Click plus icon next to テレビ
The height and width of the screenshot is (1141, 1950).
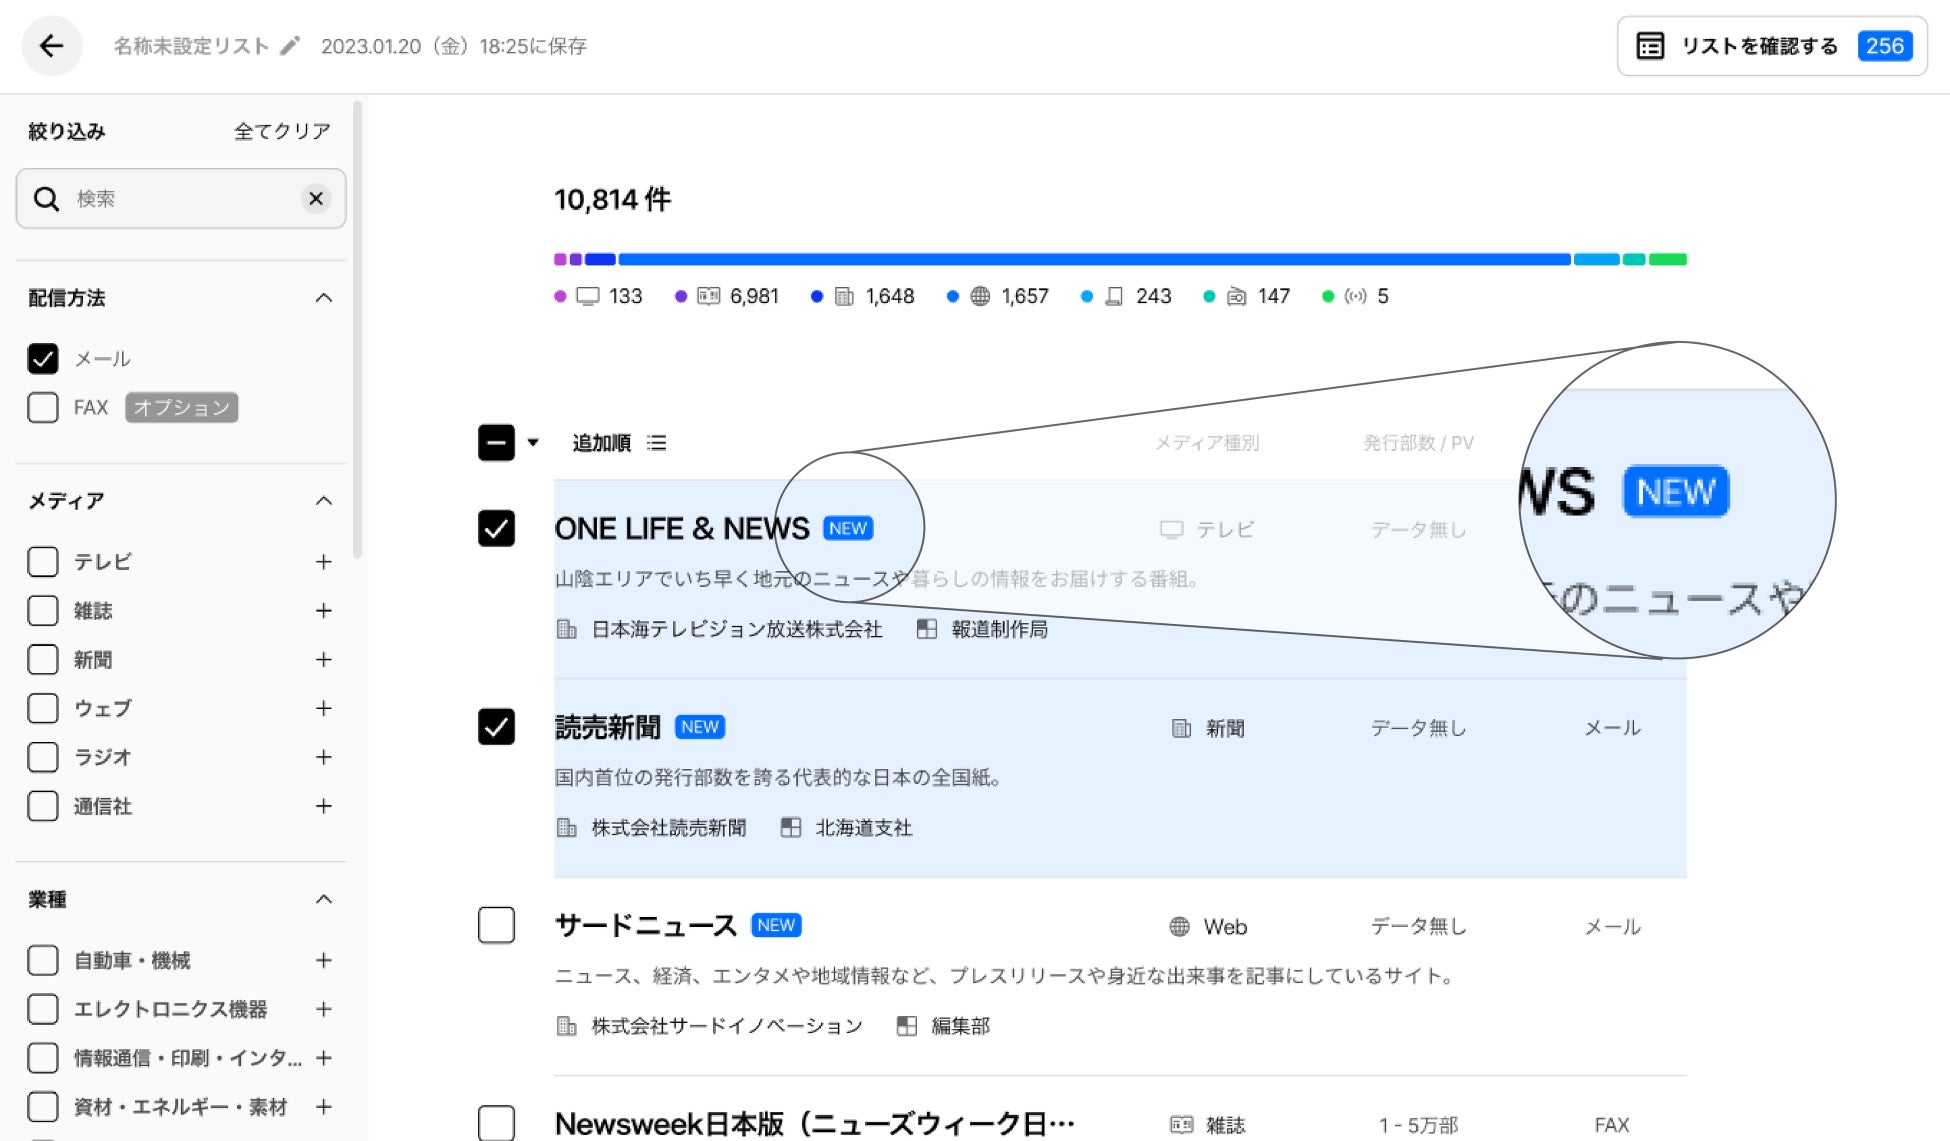tap(323, 562)
